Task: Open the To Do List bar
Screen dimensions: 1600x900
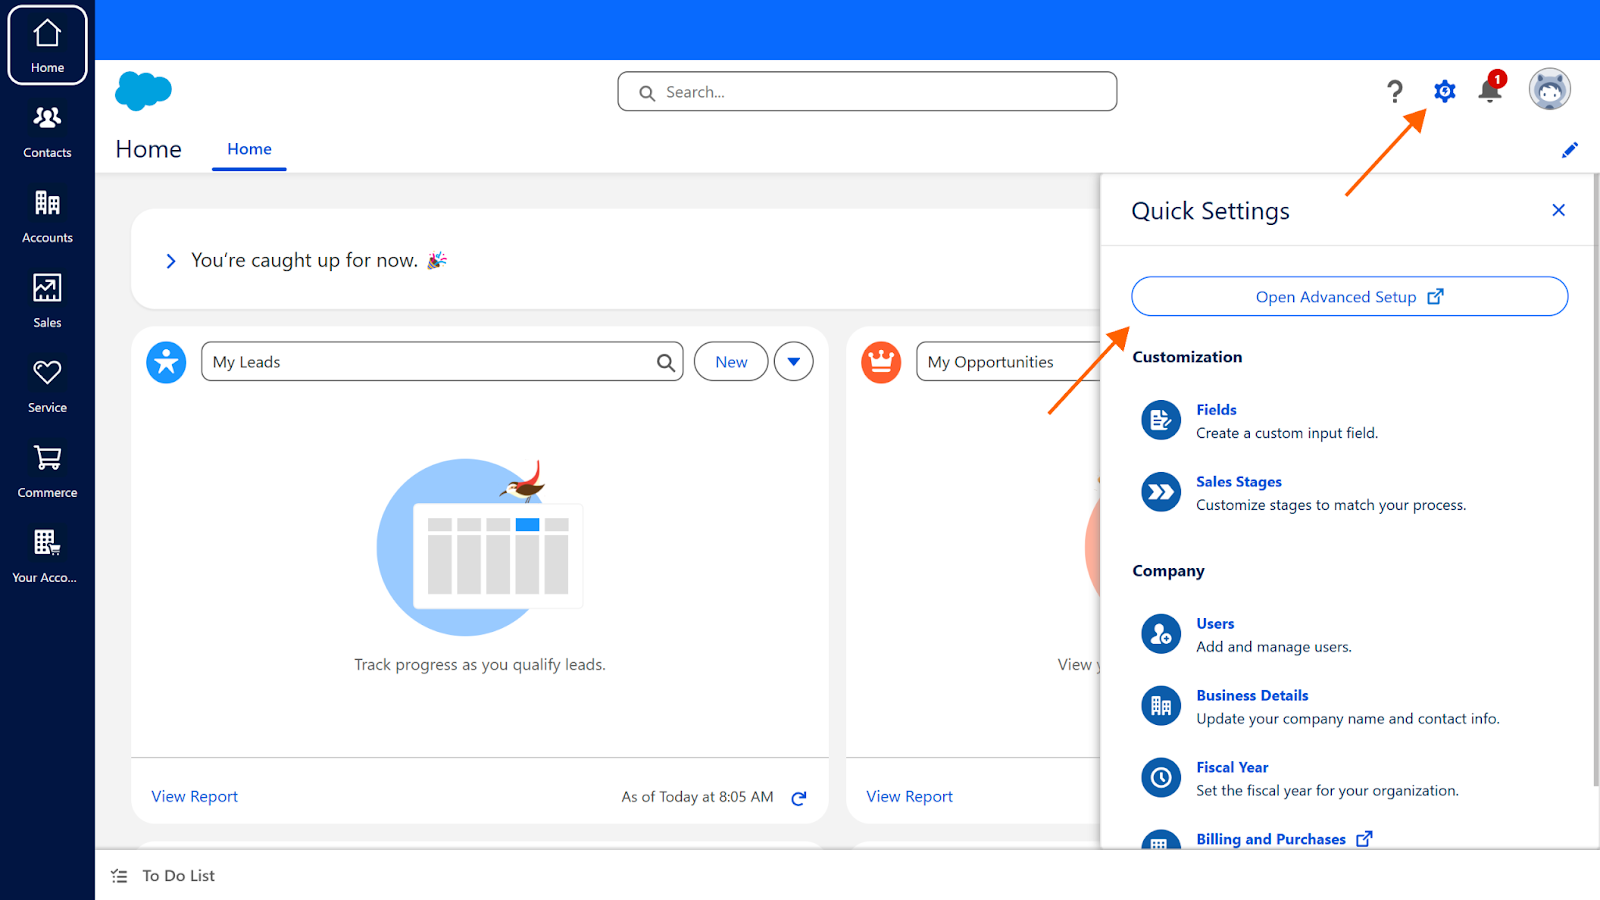Action: pos(847,875)
